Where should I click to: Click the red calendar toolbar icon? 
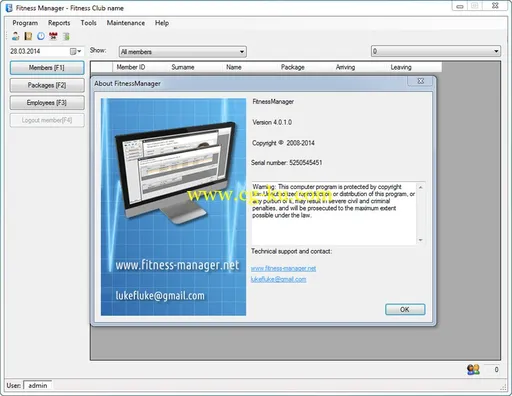coord(53,36)
